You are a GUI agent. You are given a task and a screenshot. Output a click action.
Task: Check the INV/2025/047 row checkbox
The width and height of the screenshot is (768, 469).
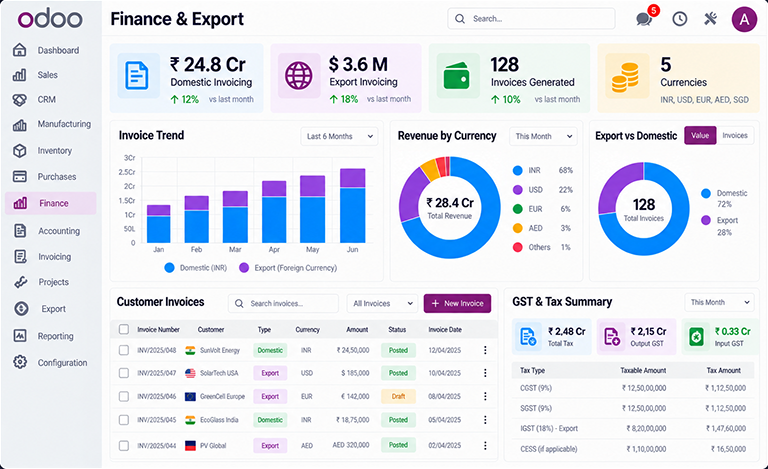pyautogui.click(x=124, y=373)
